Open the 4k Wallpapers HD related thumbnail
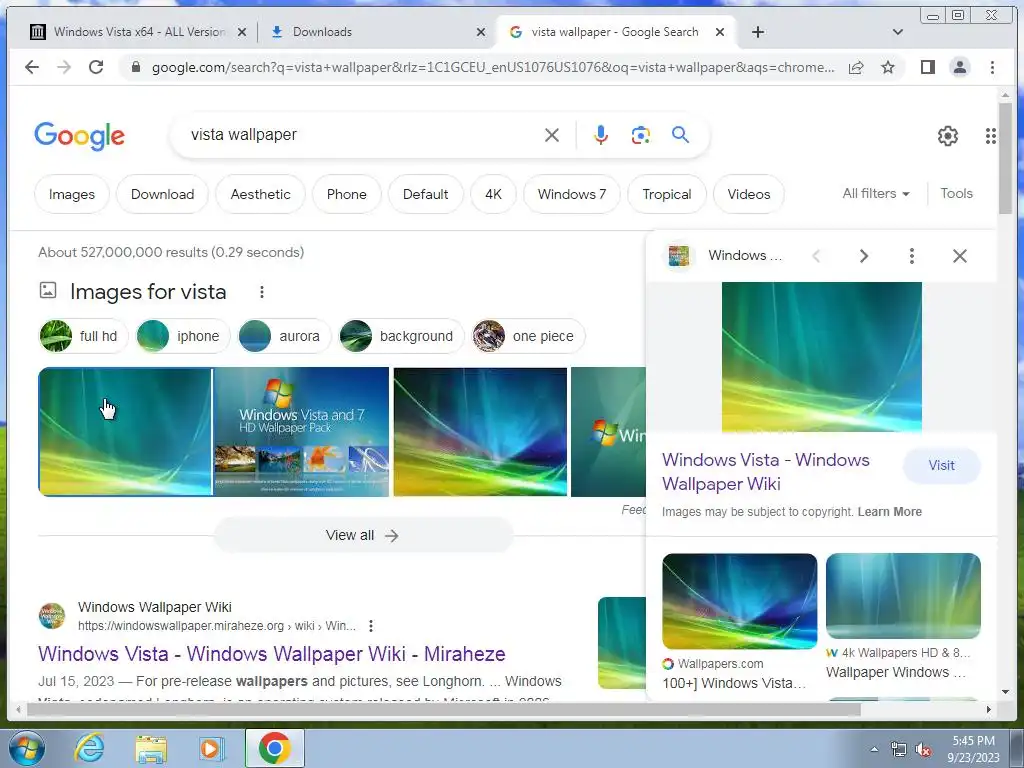 click(x=903, y=596)
